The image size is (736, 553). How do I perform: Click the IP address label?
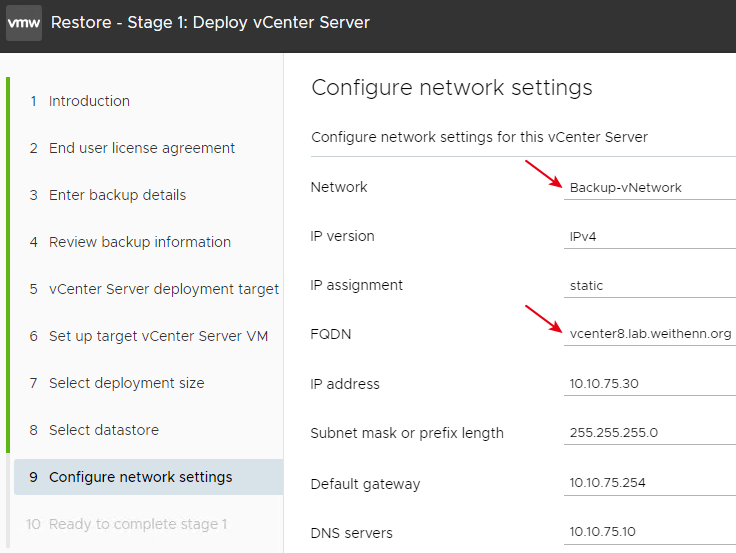pos(345,384)
